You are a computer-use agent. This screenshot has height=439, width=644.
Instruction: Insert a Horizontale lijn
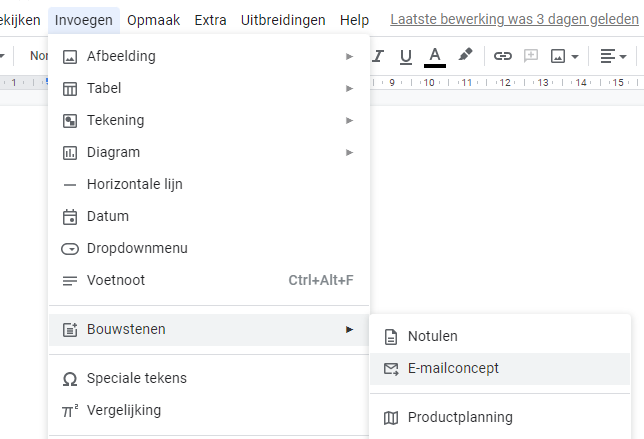pos(209,184)
